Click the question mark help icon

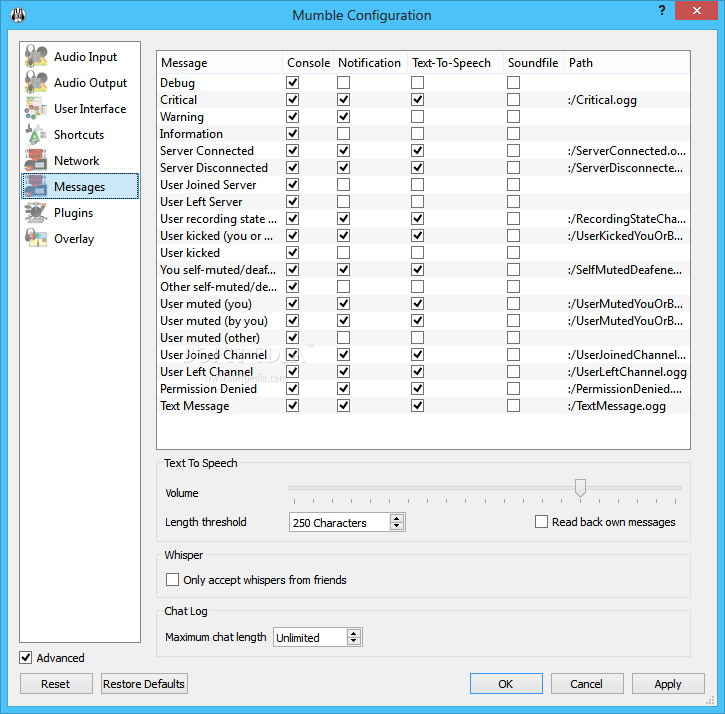point(662,10)
